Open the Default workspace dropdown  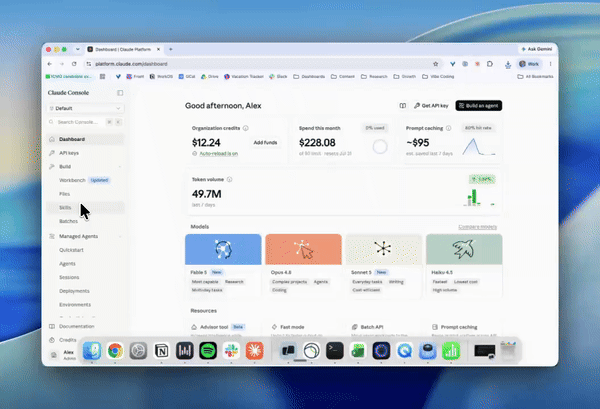85,108
